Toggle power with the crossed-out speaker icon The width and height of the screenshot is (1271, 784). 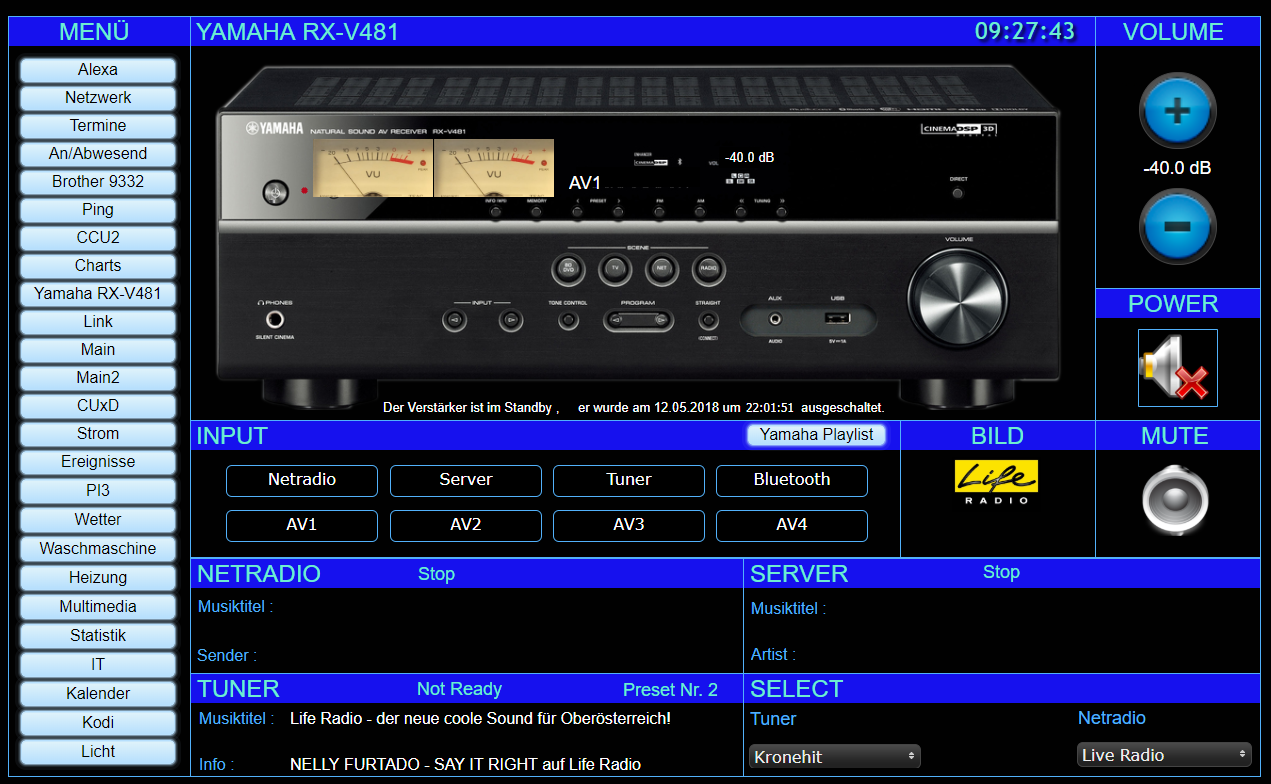(1178, 368)
